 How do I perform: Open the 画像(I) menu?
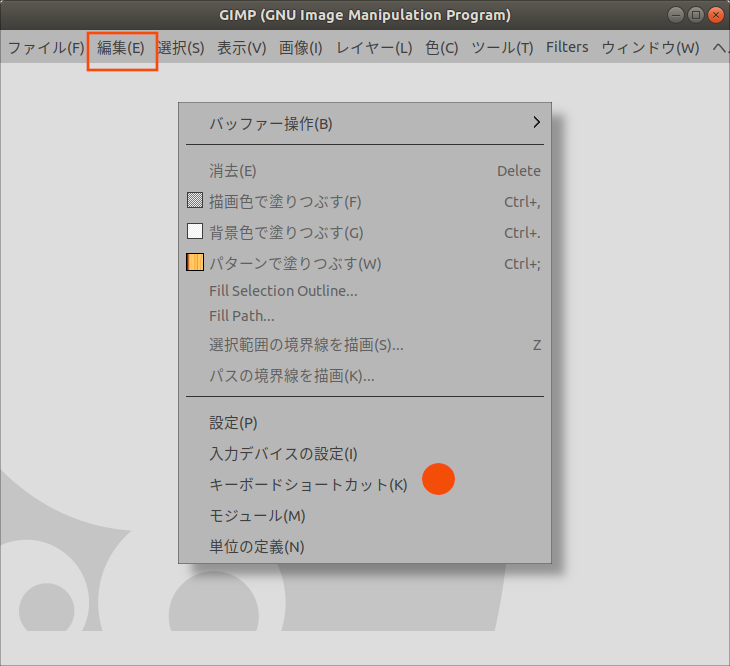(x=301, y=47)
